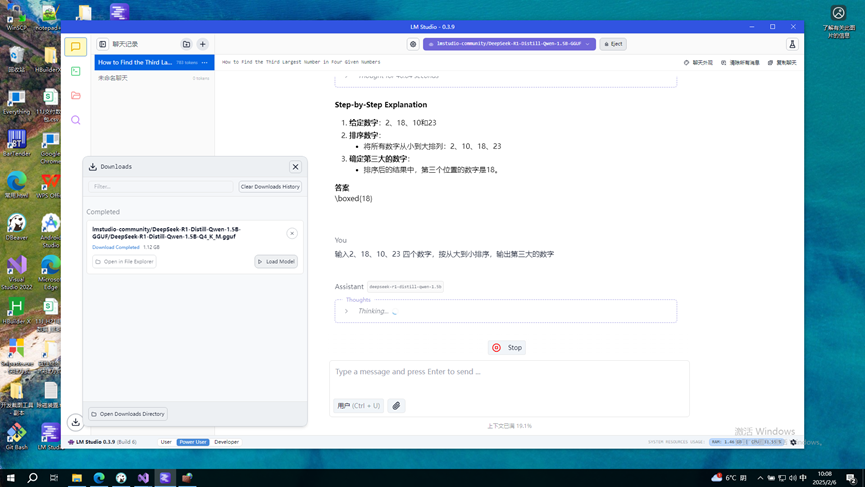Viewport: 865px width, 487px height.
Task: Close the Downloads panel
Action: (295, 167)
